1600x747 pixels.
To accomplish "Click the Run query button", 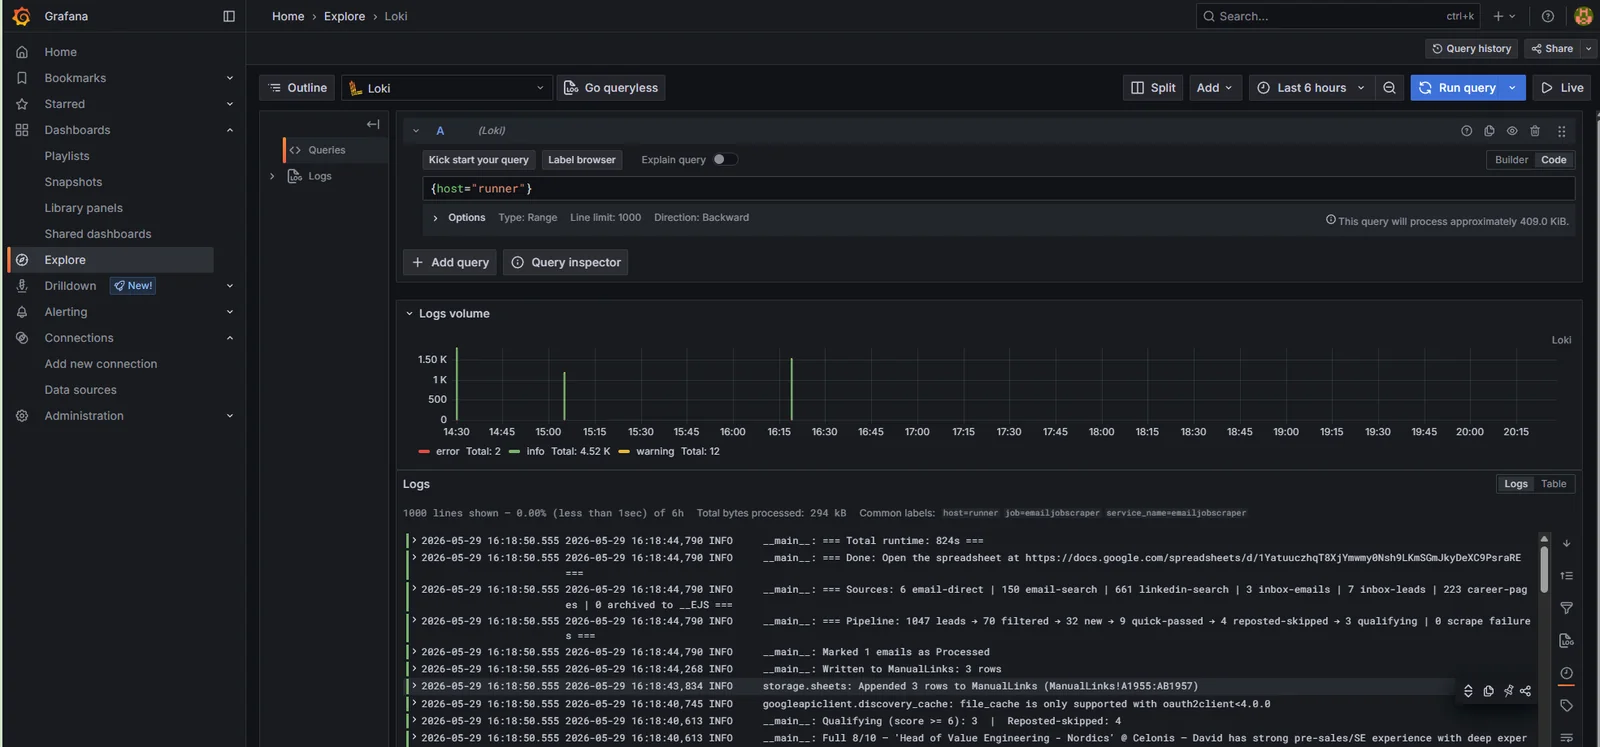I will 1457,88.
